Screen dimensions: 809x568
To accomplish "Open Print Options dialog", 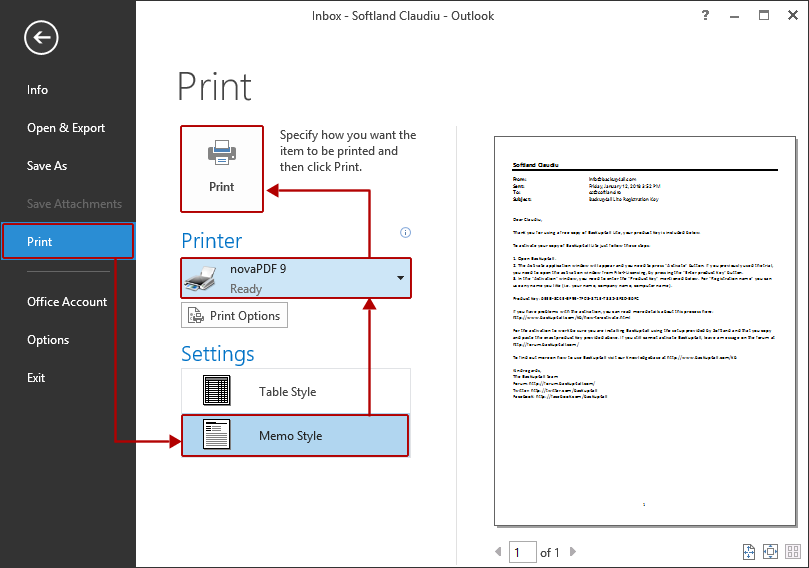I will click(x=234, y=316).
